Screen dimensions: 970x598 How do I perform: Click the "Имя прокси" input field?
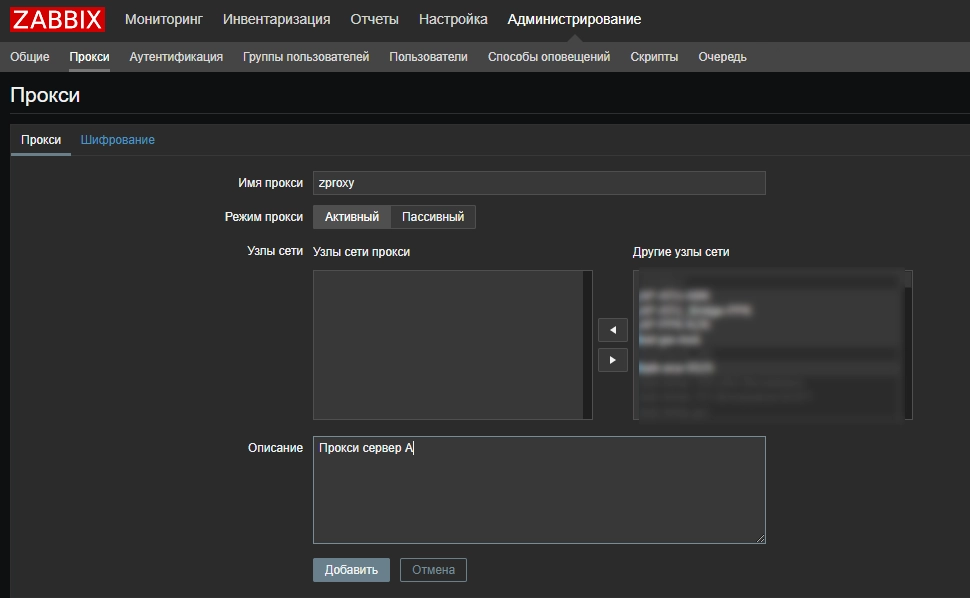coord(540,183)
